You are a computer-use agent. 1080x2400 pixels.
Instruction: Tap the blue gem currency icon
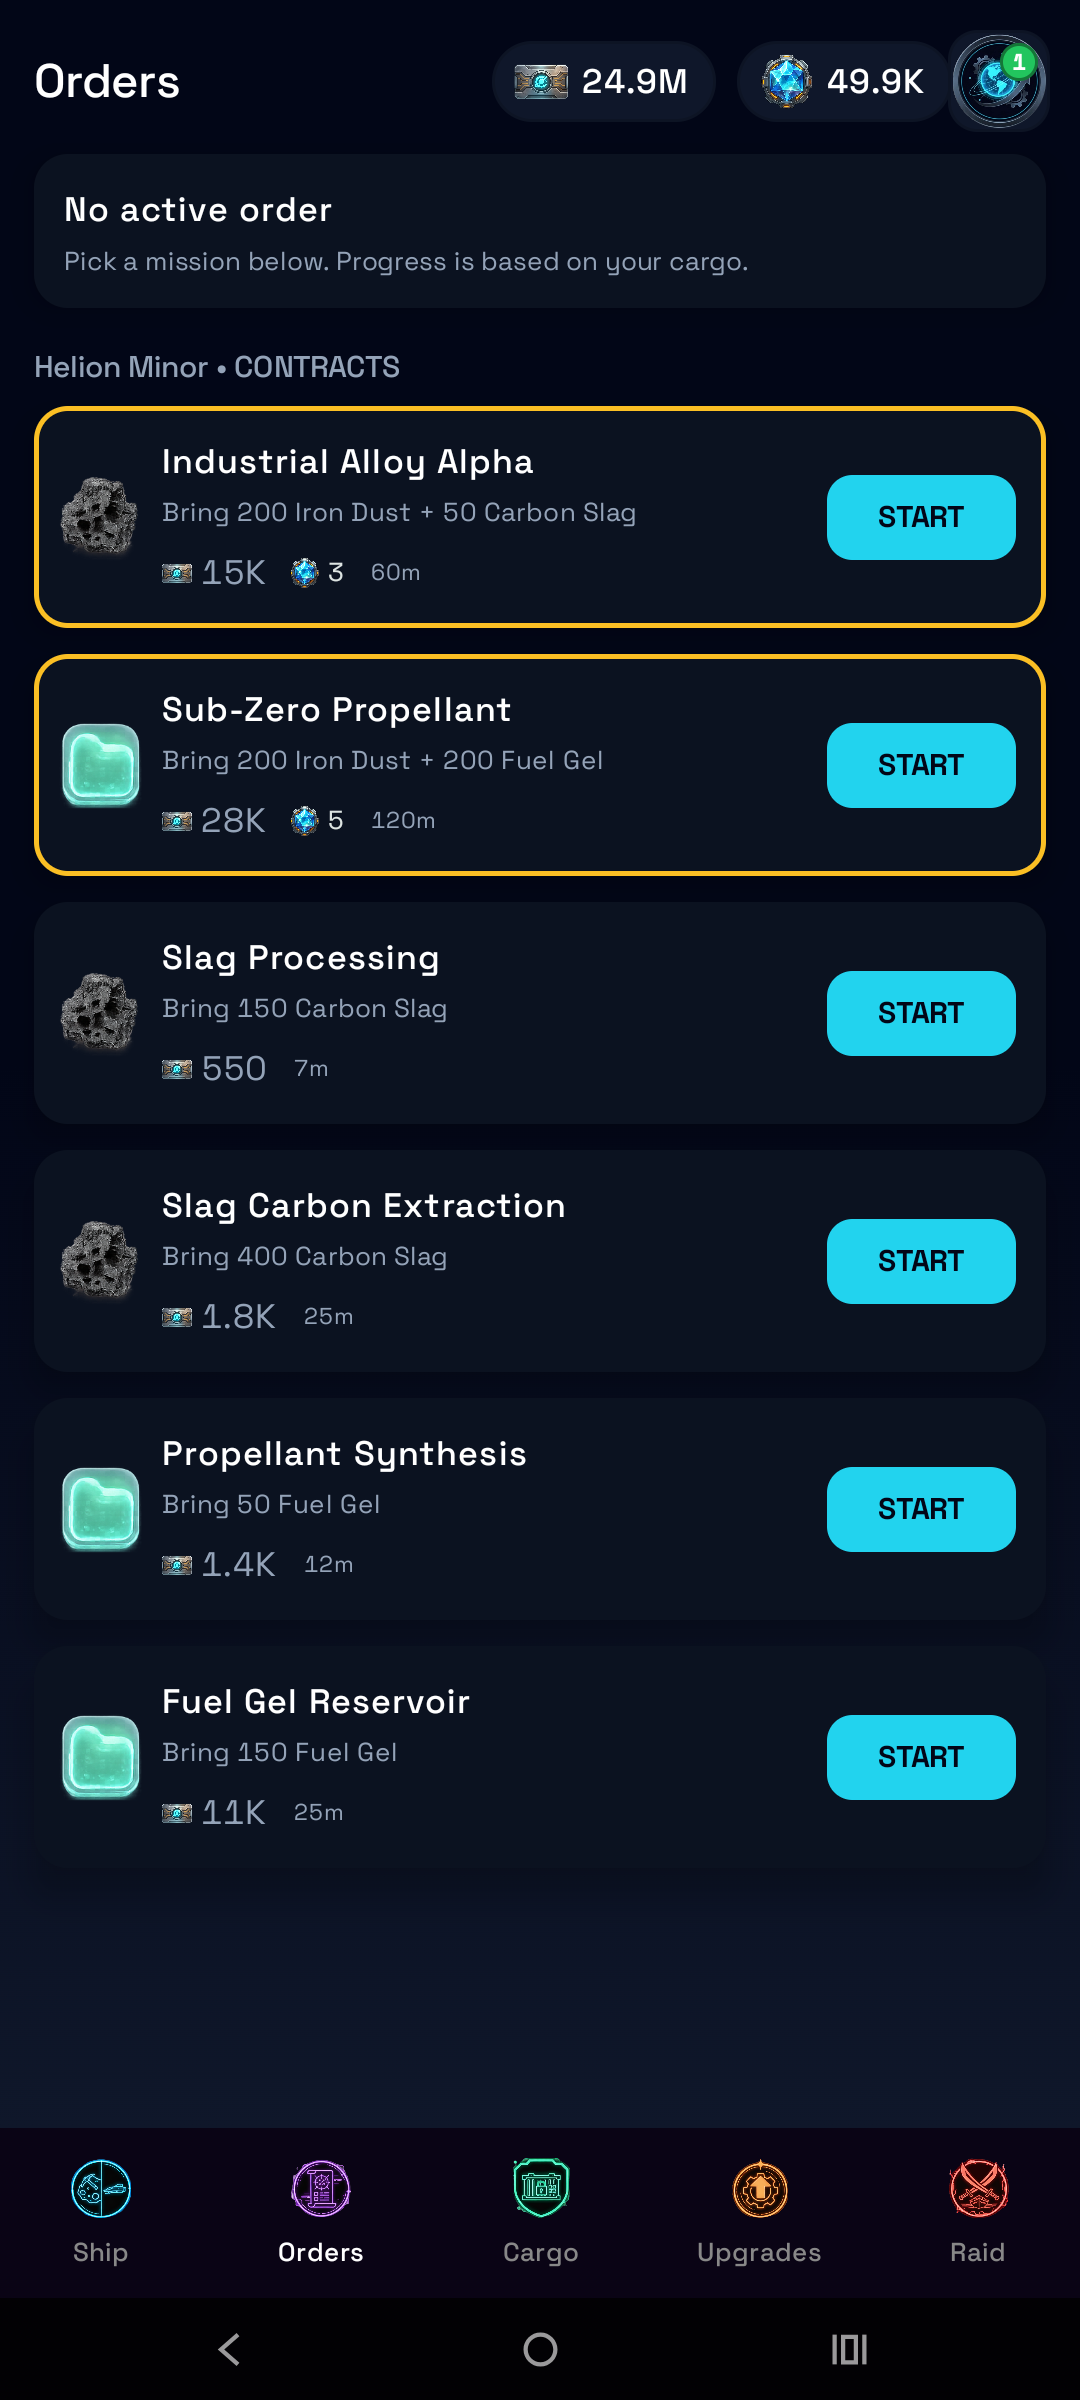pos(787,81)
